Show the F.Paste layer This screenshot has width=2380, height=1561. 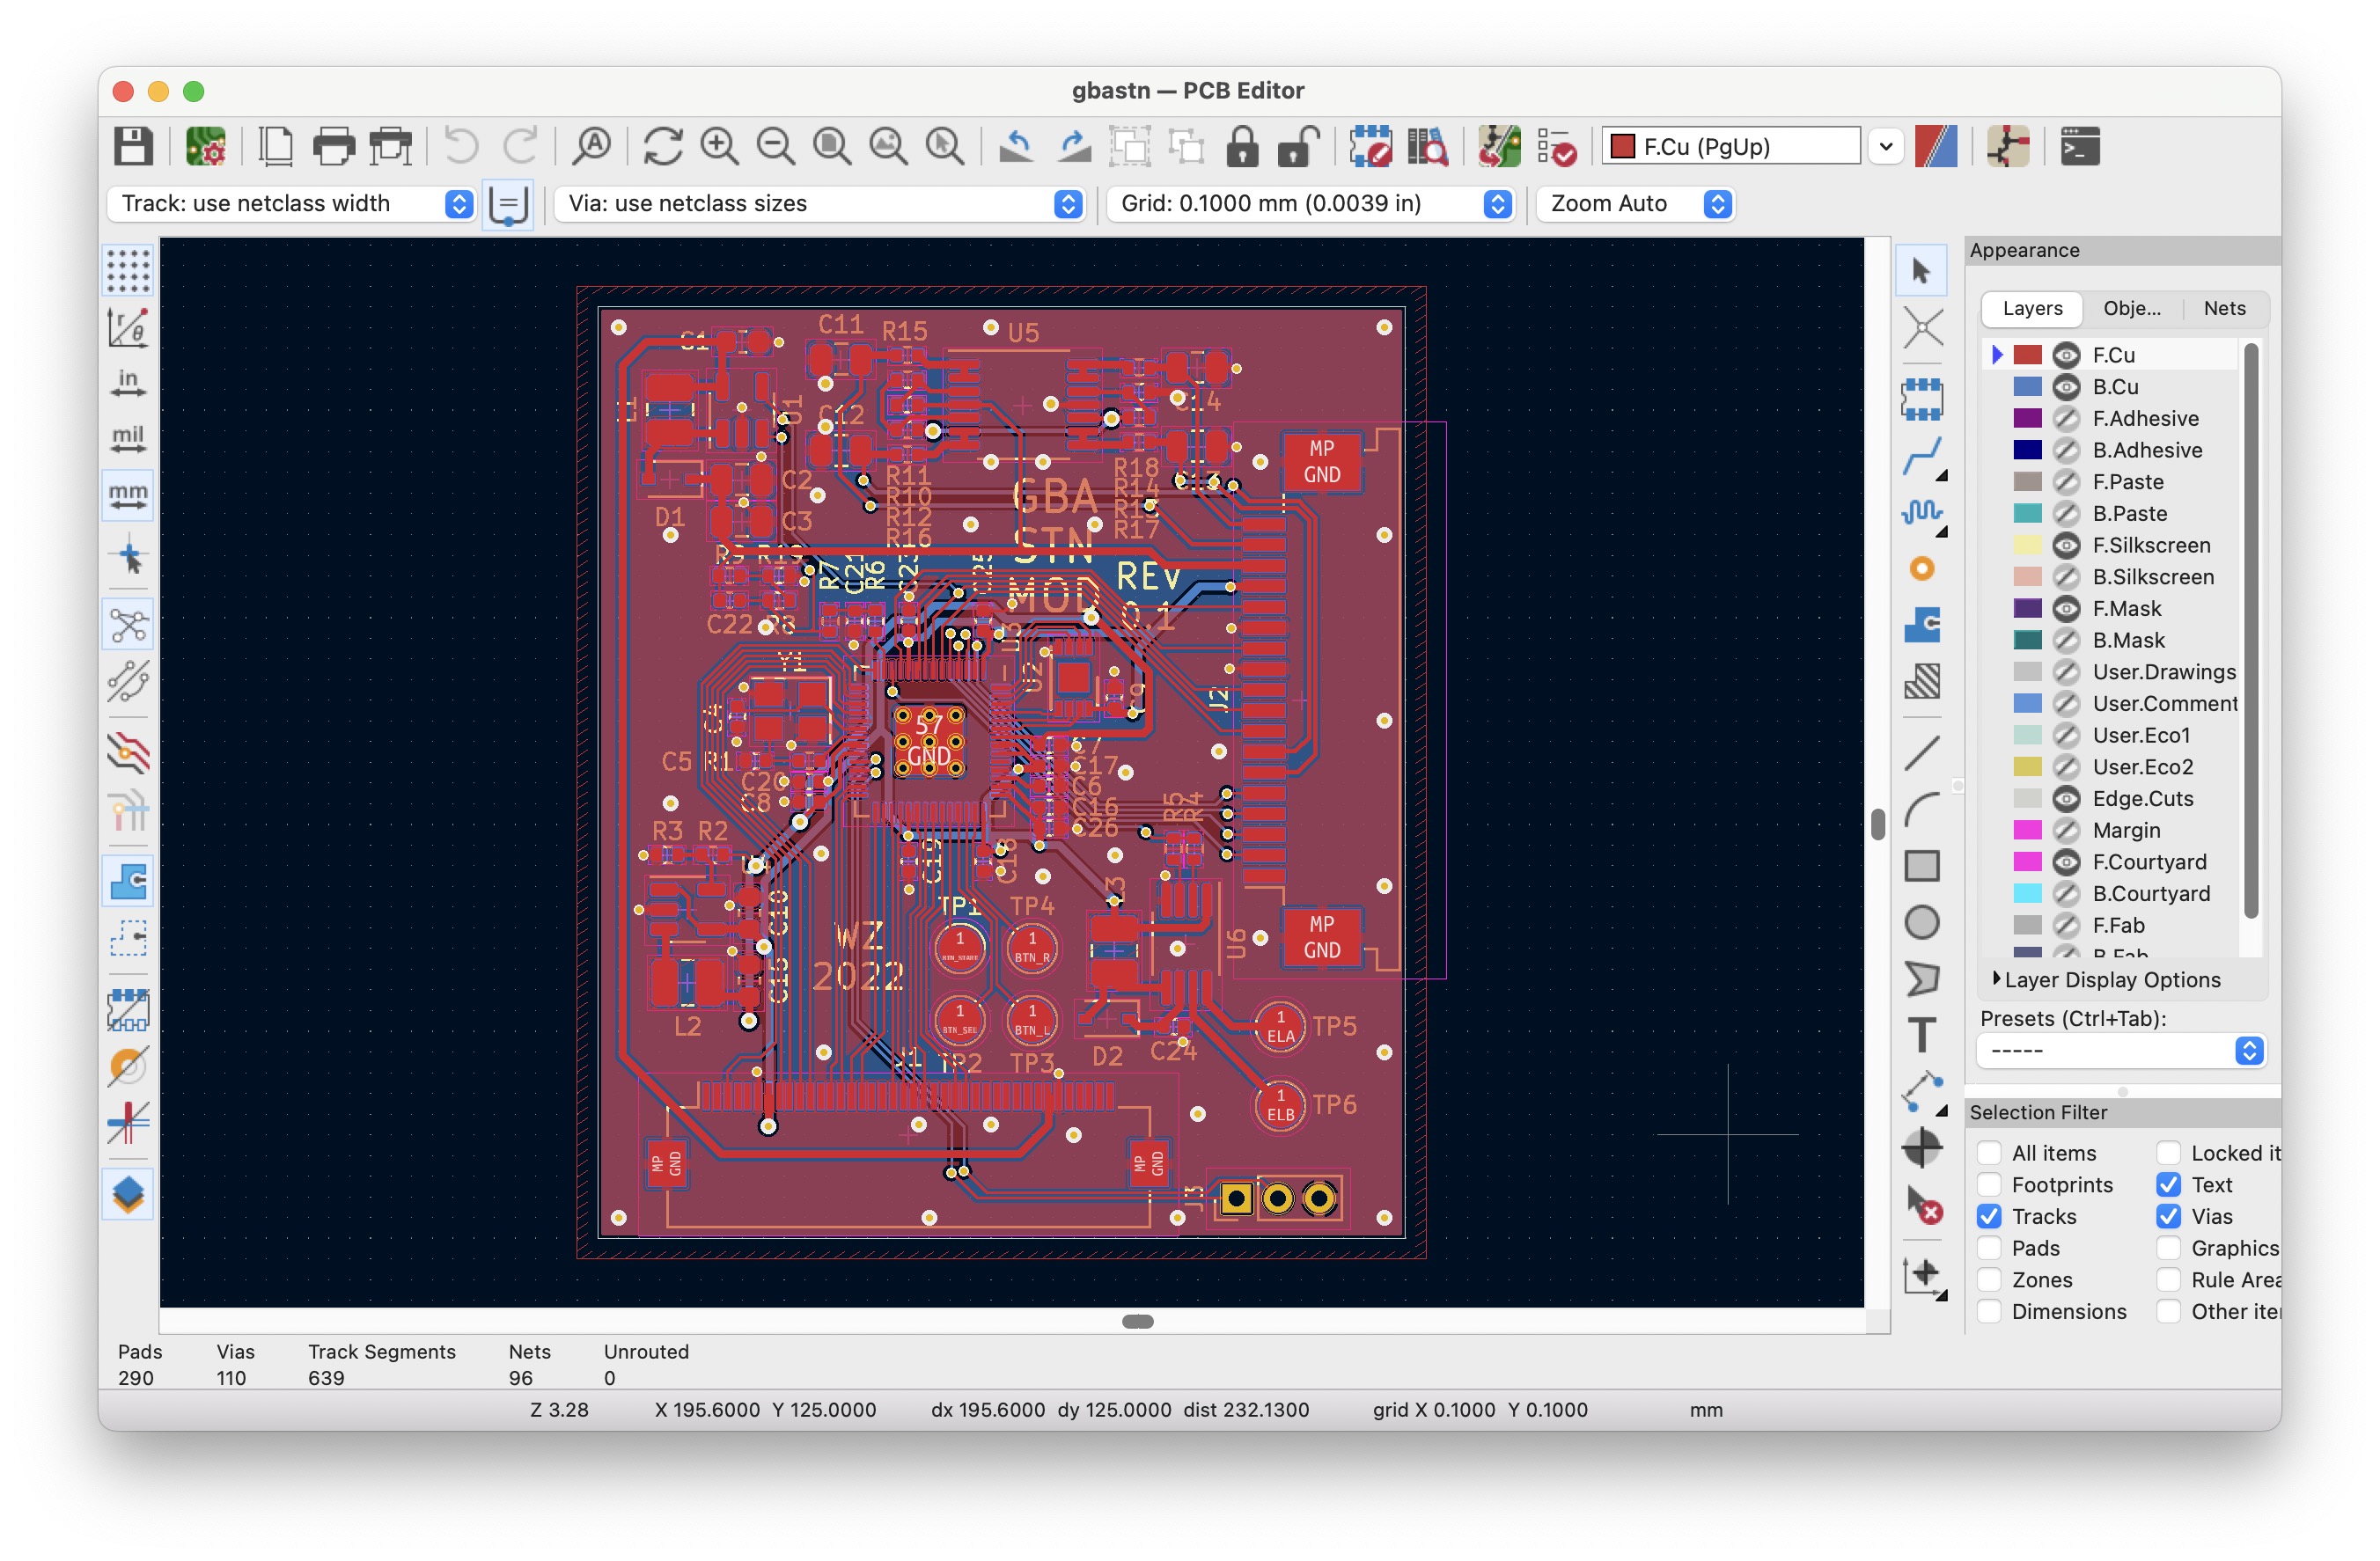[x=2066, y=482]
